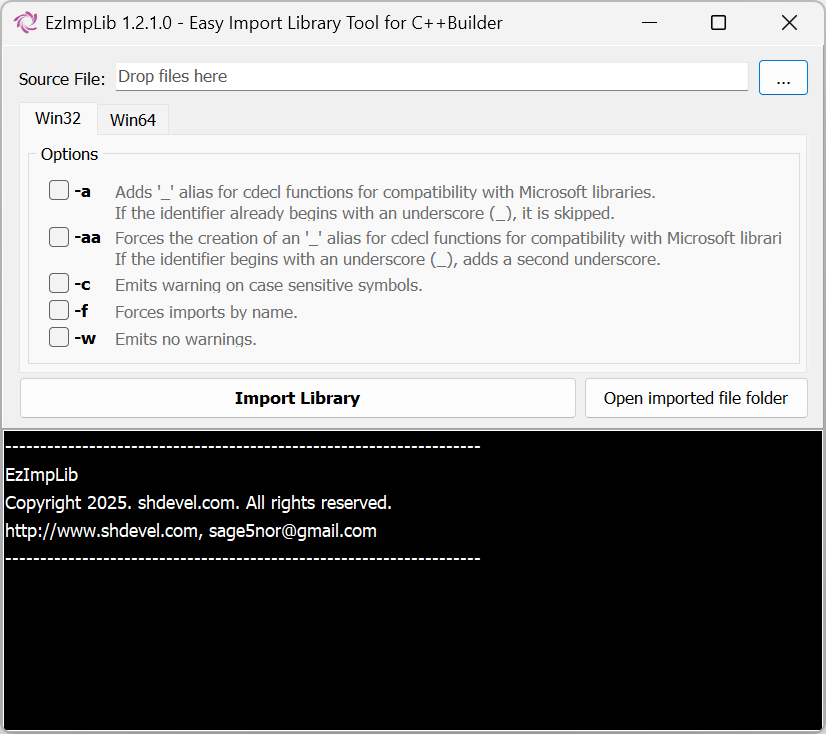
Task: Enable the -a option checkbox
Action: pyautogui.click(x=59, y=190)
